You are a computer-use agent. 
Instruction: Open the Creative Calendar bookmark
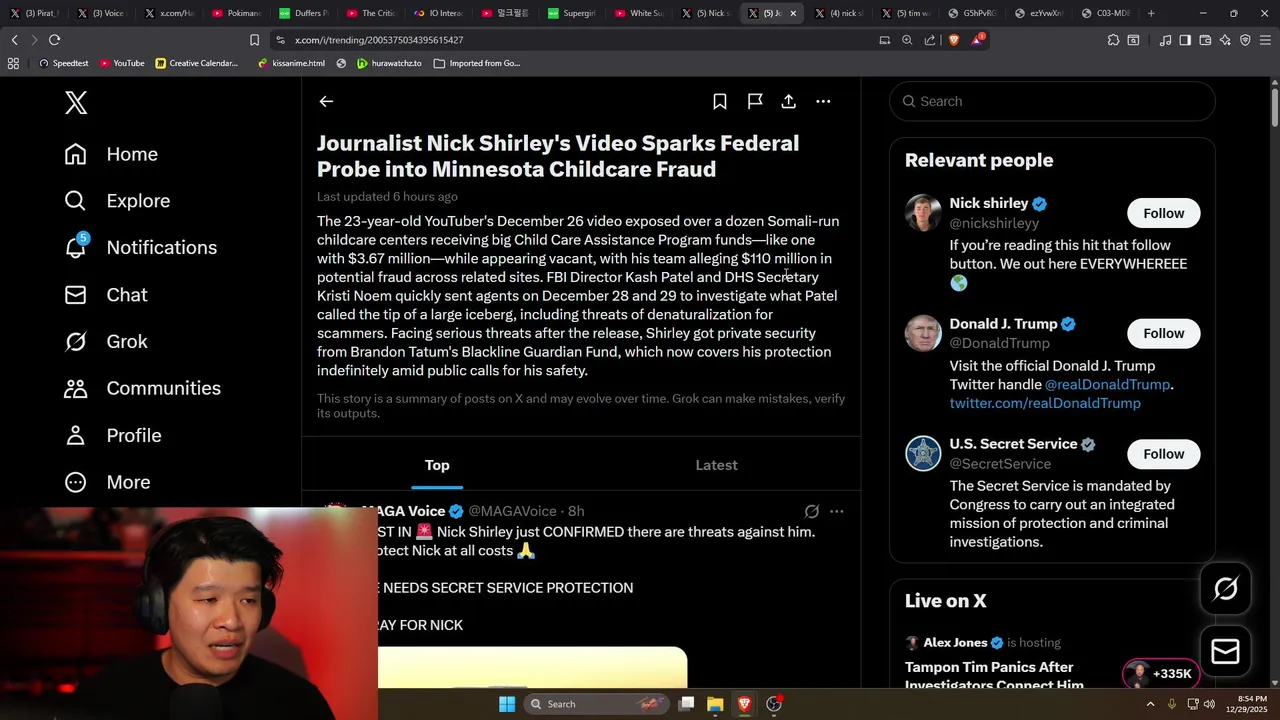pyautogui.click(x=197, y=63)
